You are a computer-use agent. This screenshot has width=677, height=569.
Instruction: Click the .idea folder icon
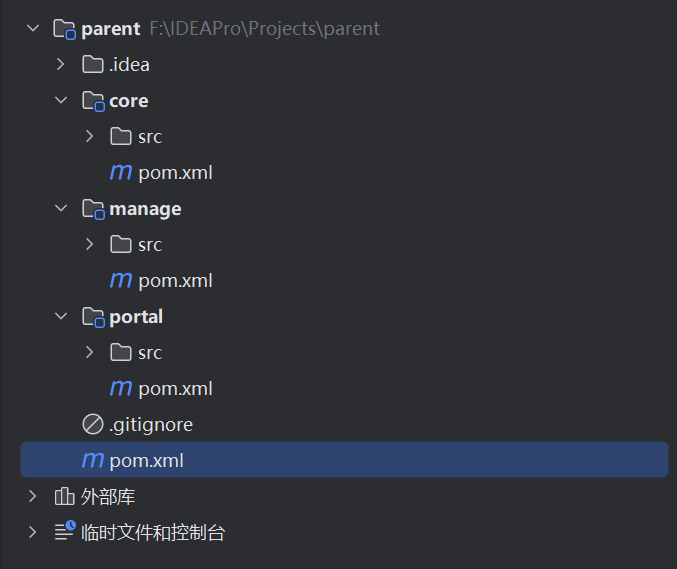pos(93,65)
